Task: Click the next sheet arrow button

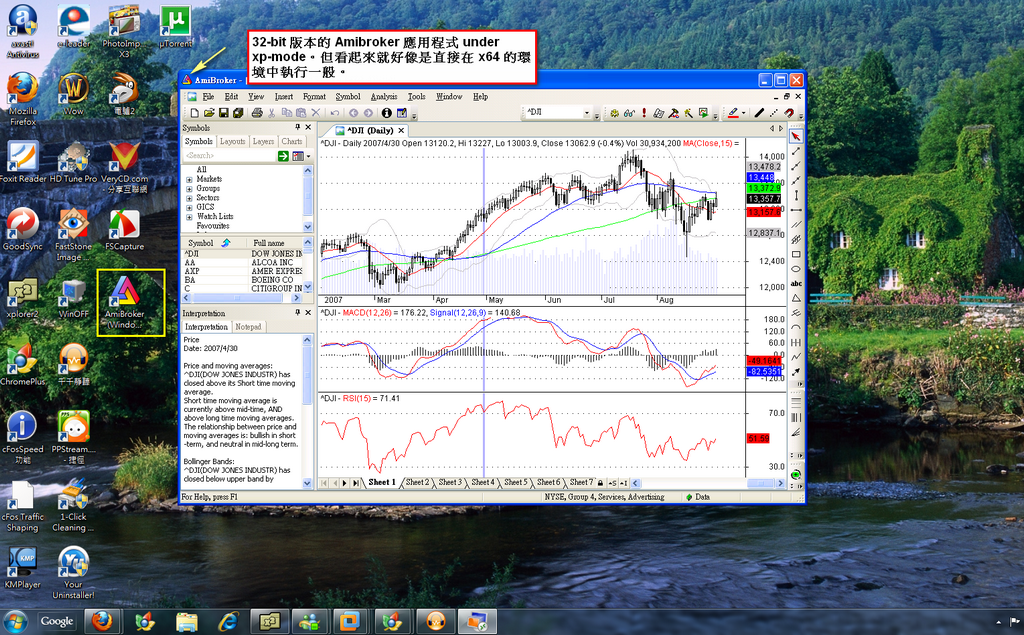Action: (x=345, y=483)
